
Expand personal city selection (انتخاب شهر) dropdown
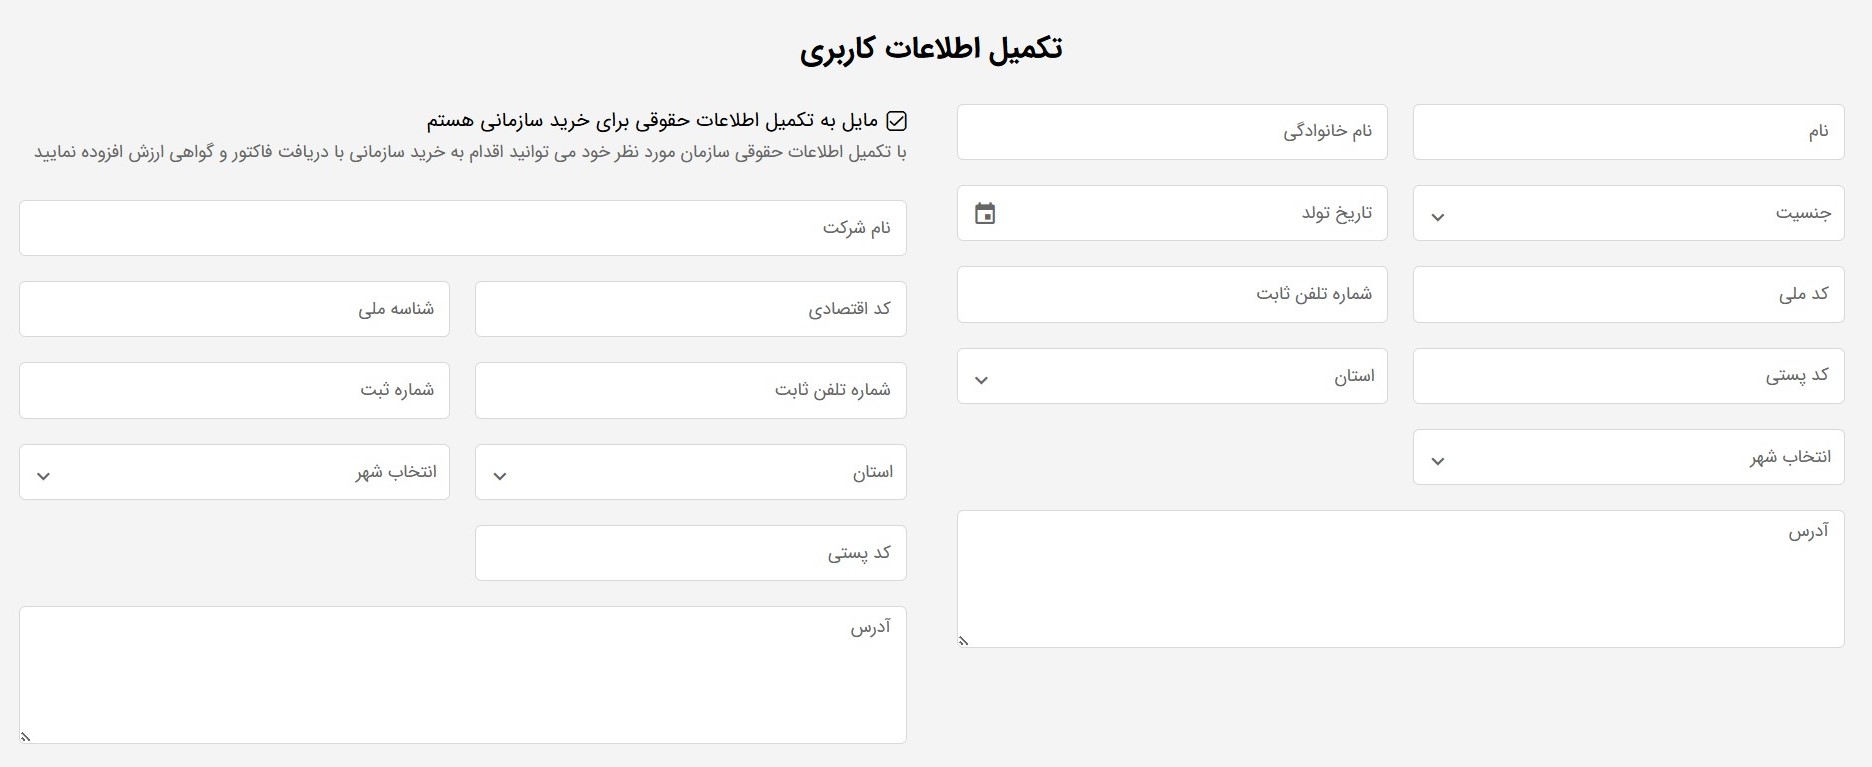pyautogui.click(x=1628, y=458)
